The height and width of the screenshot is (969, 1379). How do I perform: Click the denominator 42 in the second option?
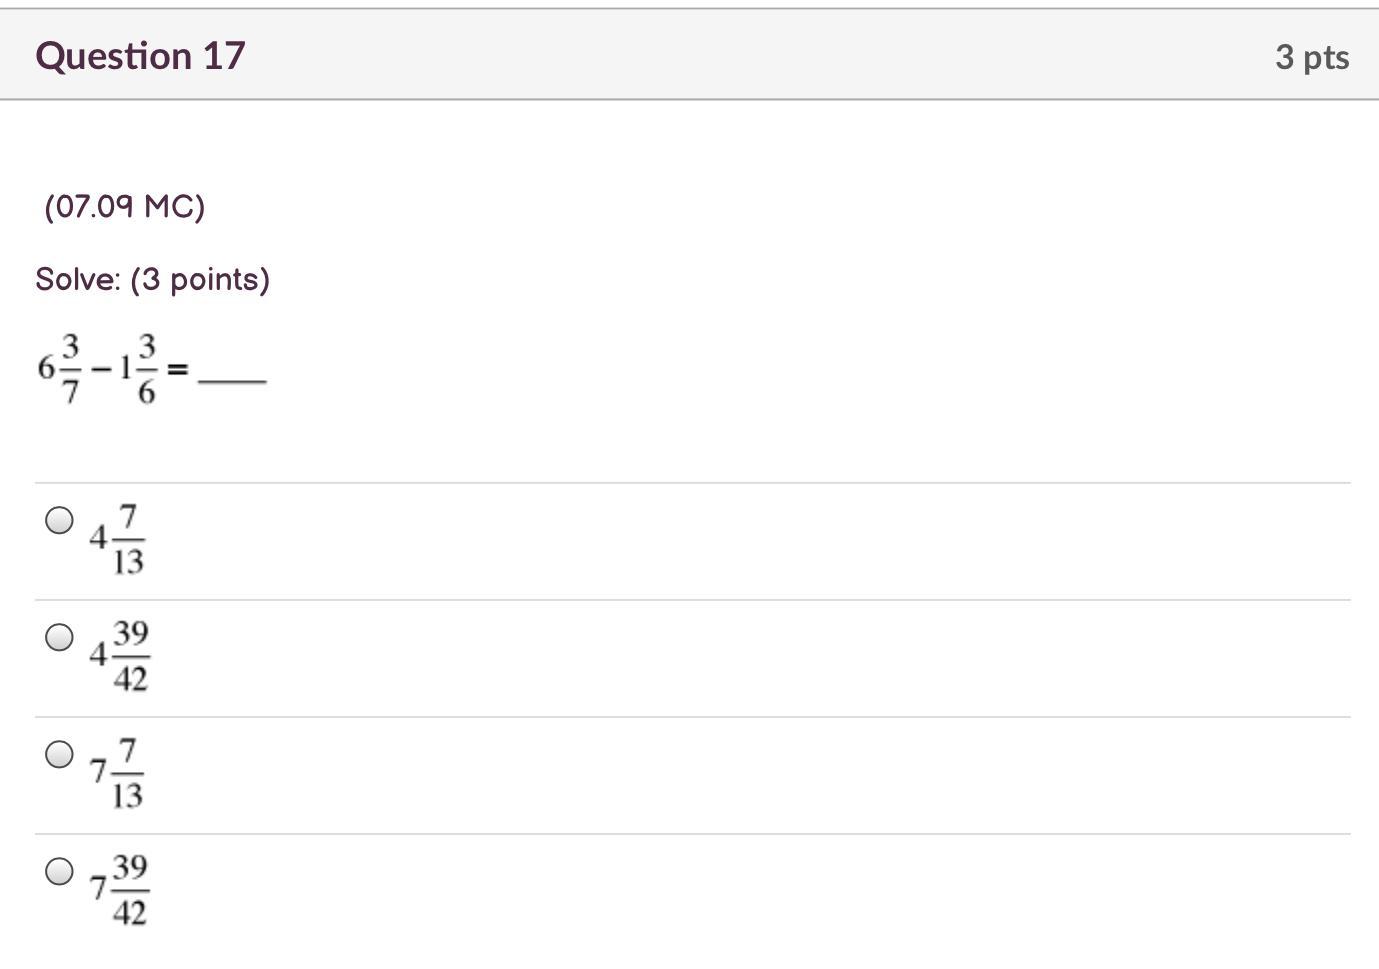point(130,679)
